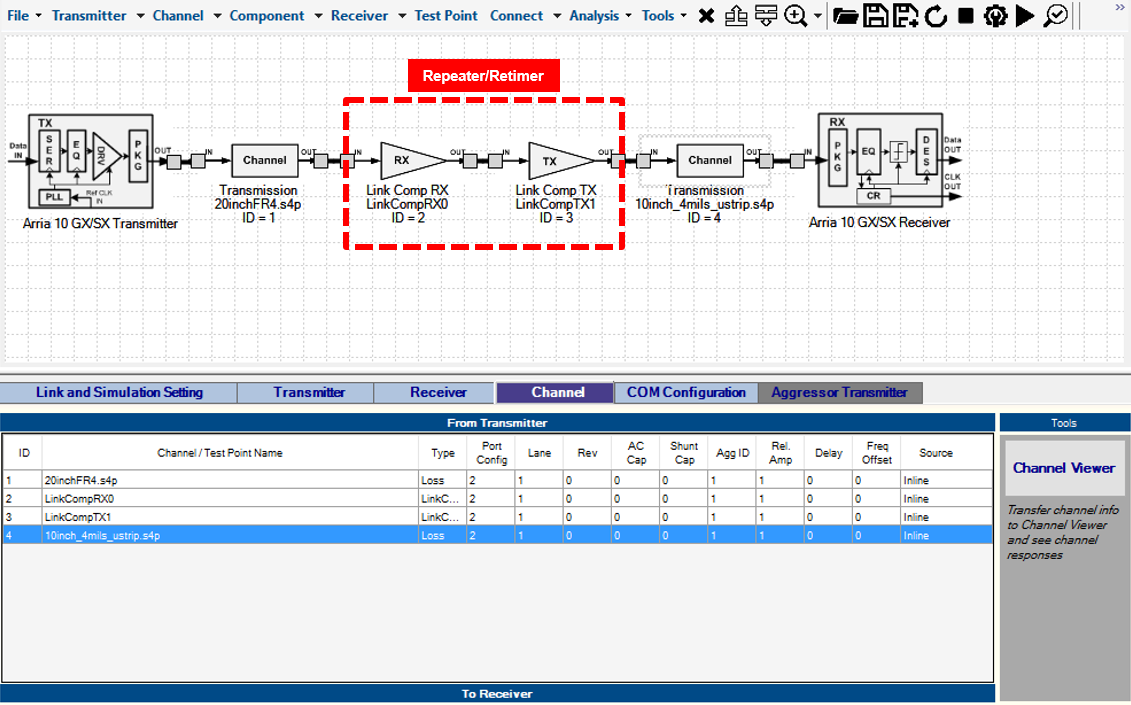1131x705 pixels.
Task: Click the gear settings icon
Action: 995,16
